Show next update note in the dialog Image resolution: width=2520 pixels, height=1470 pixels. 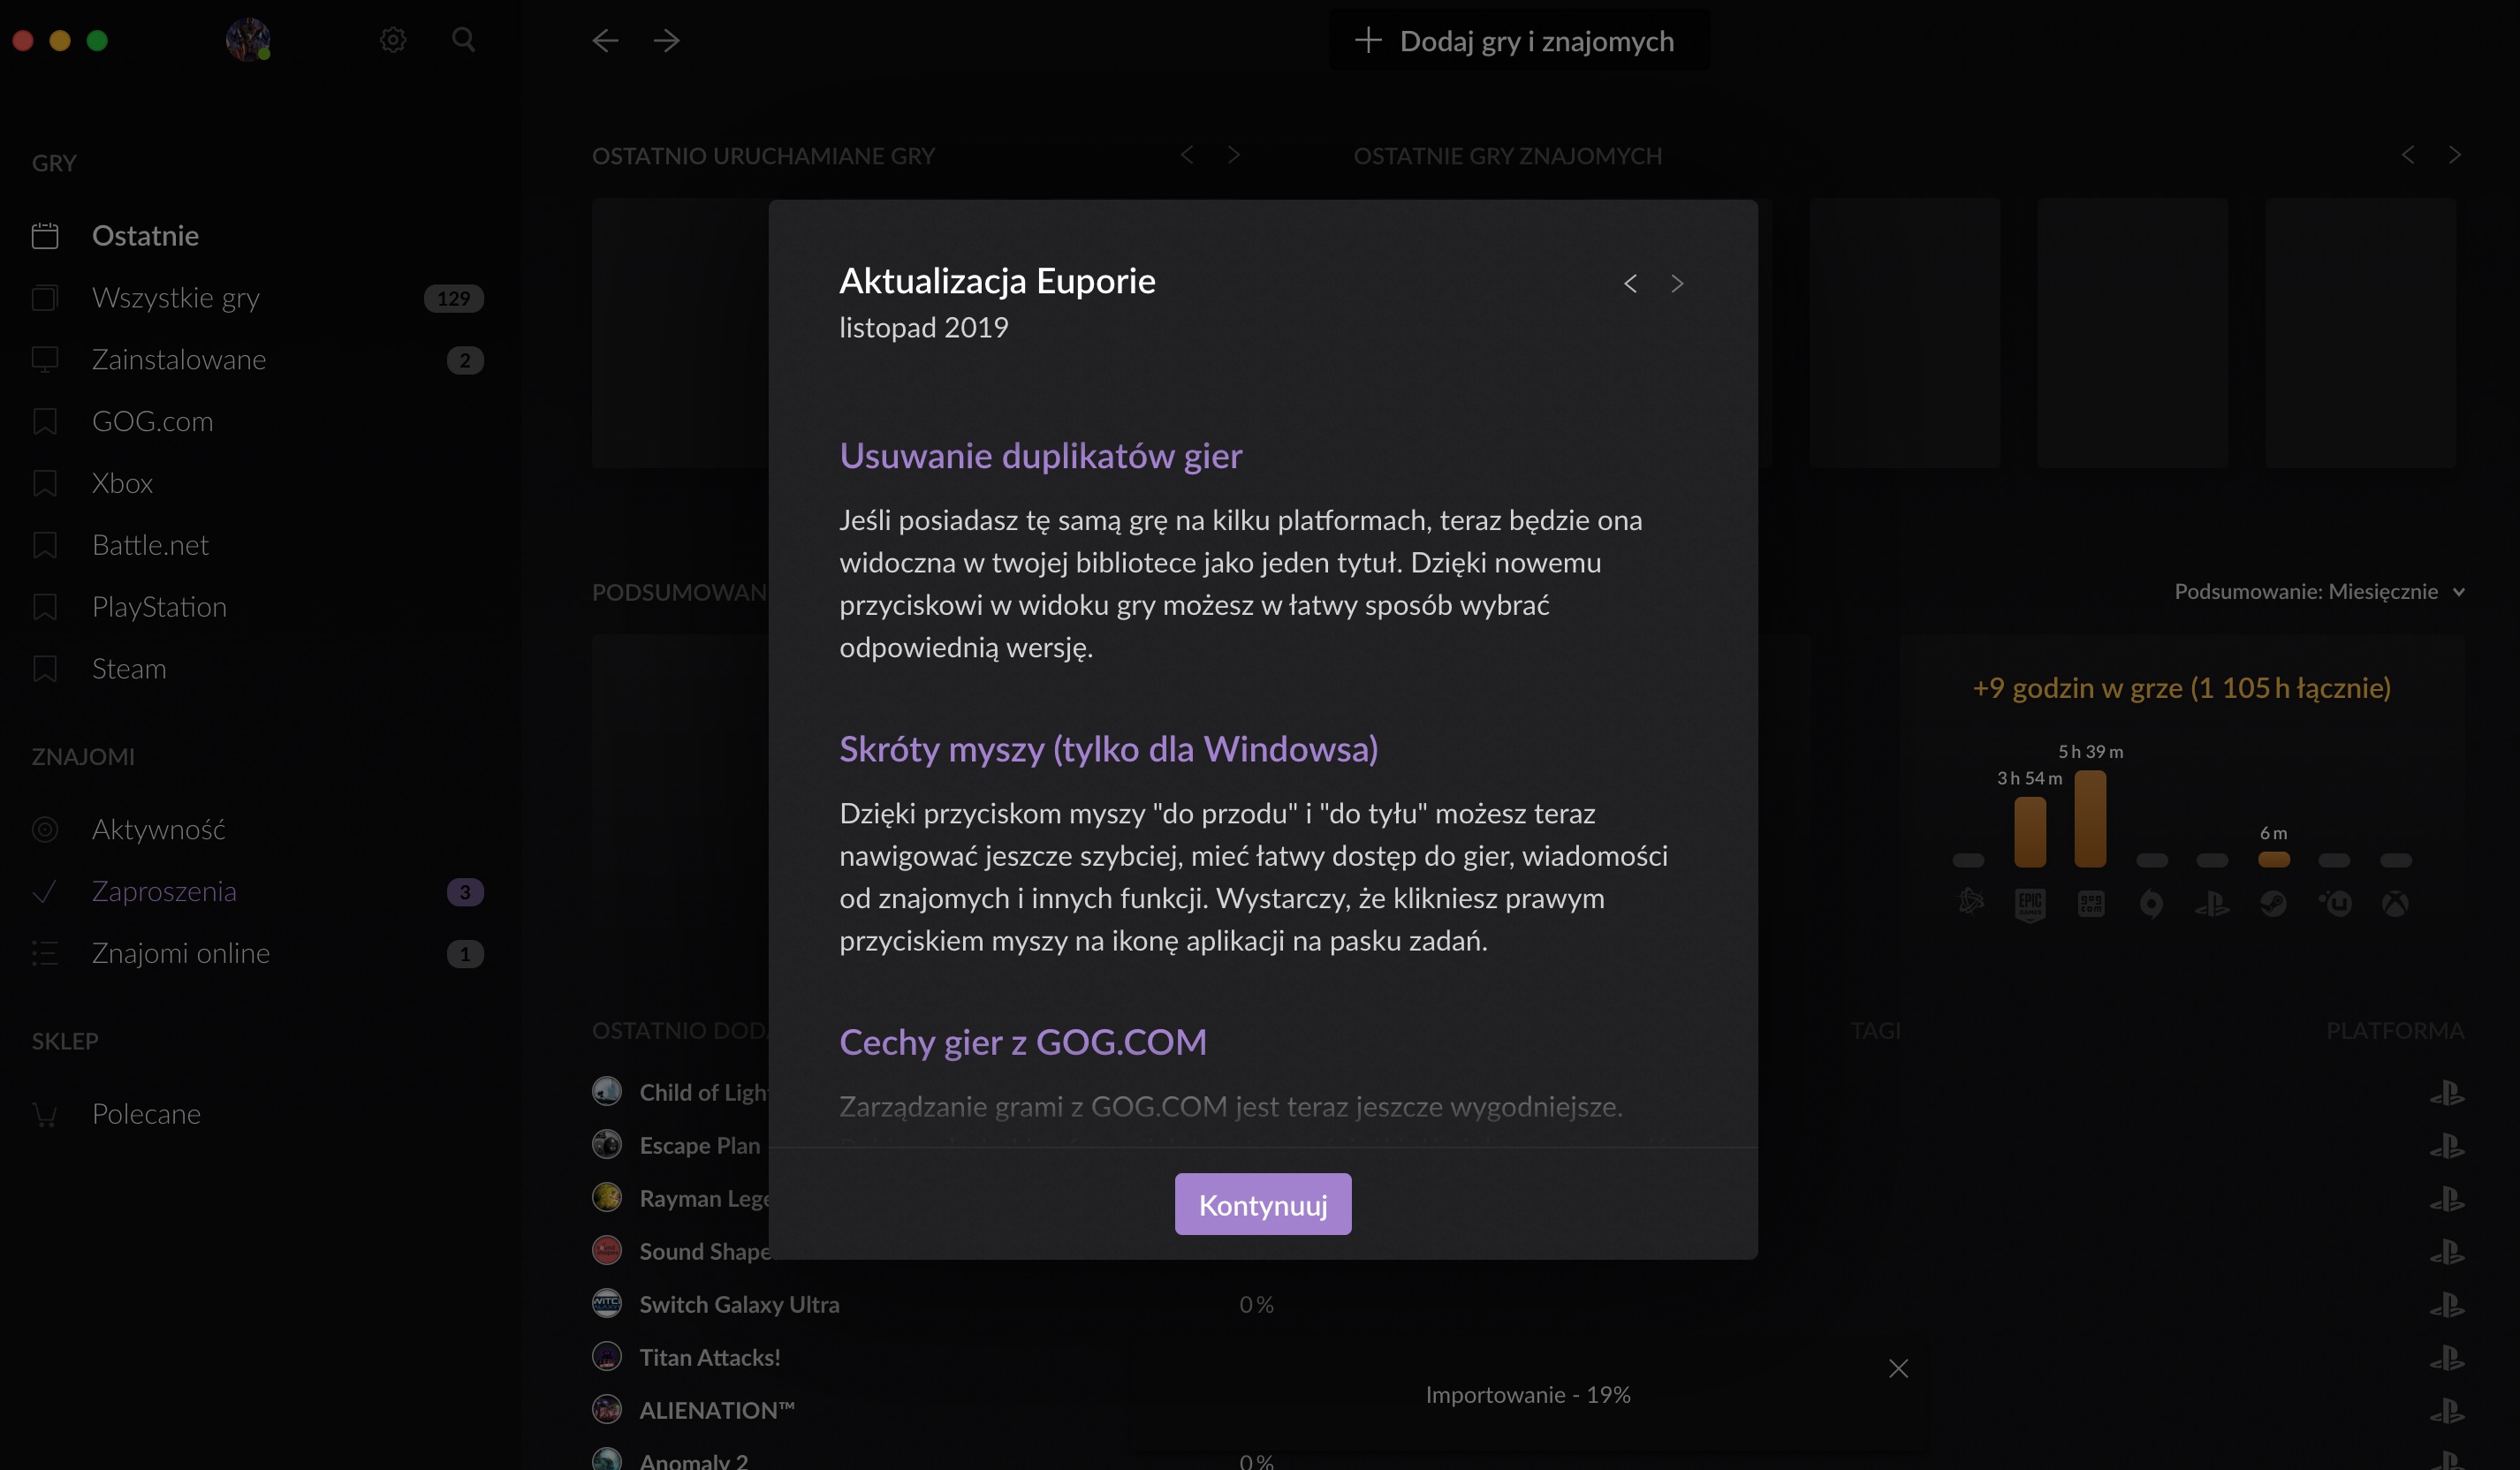coord(1677,284)
